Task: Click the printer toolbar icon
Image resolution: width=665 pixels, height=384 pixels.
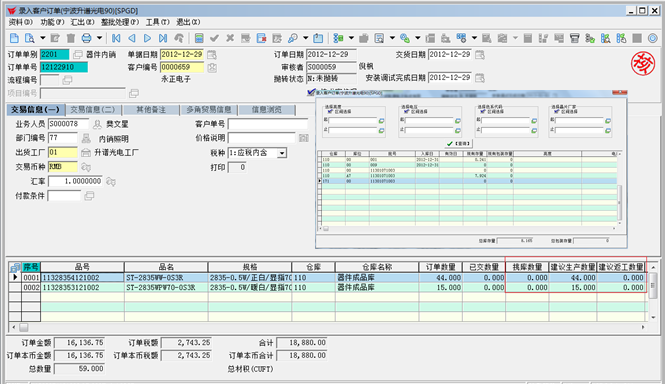Action: [86, 38]
